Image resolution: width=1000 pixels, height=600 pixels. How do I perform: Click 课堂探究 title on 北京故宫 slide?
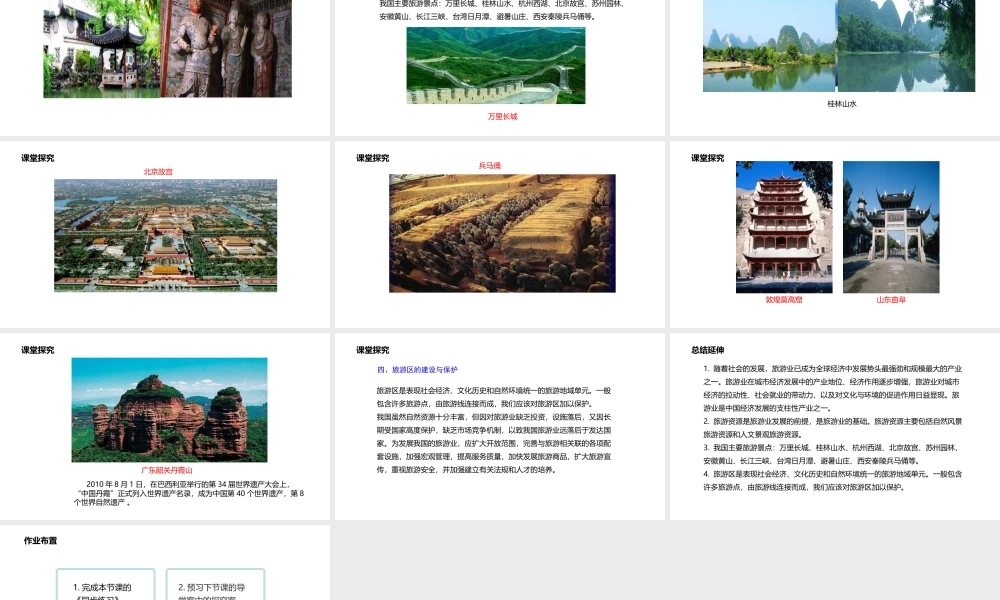38,157
